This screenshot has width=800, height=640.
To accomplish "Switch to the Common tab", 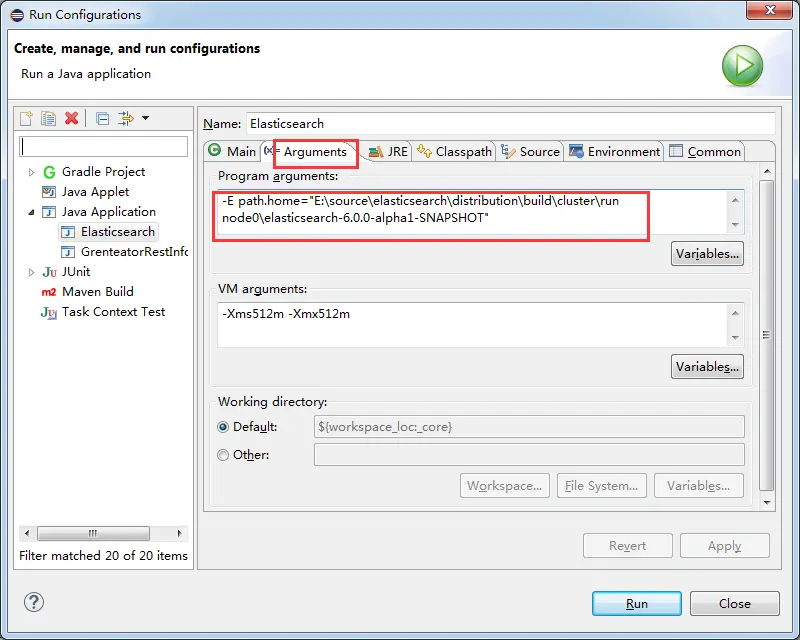I will [x=705, y=152].
